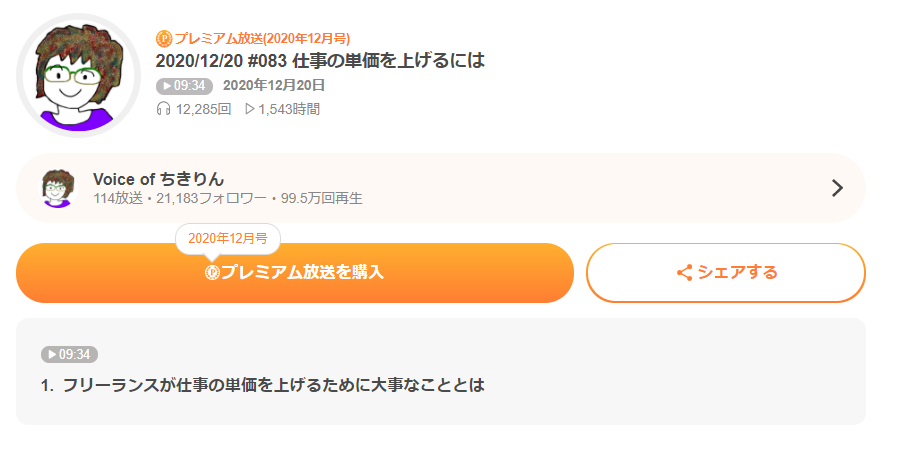Expand channel page with right chevron
The width and height of the screenshot is (898, 449).
pyautogui.click(x=837, y=188)
